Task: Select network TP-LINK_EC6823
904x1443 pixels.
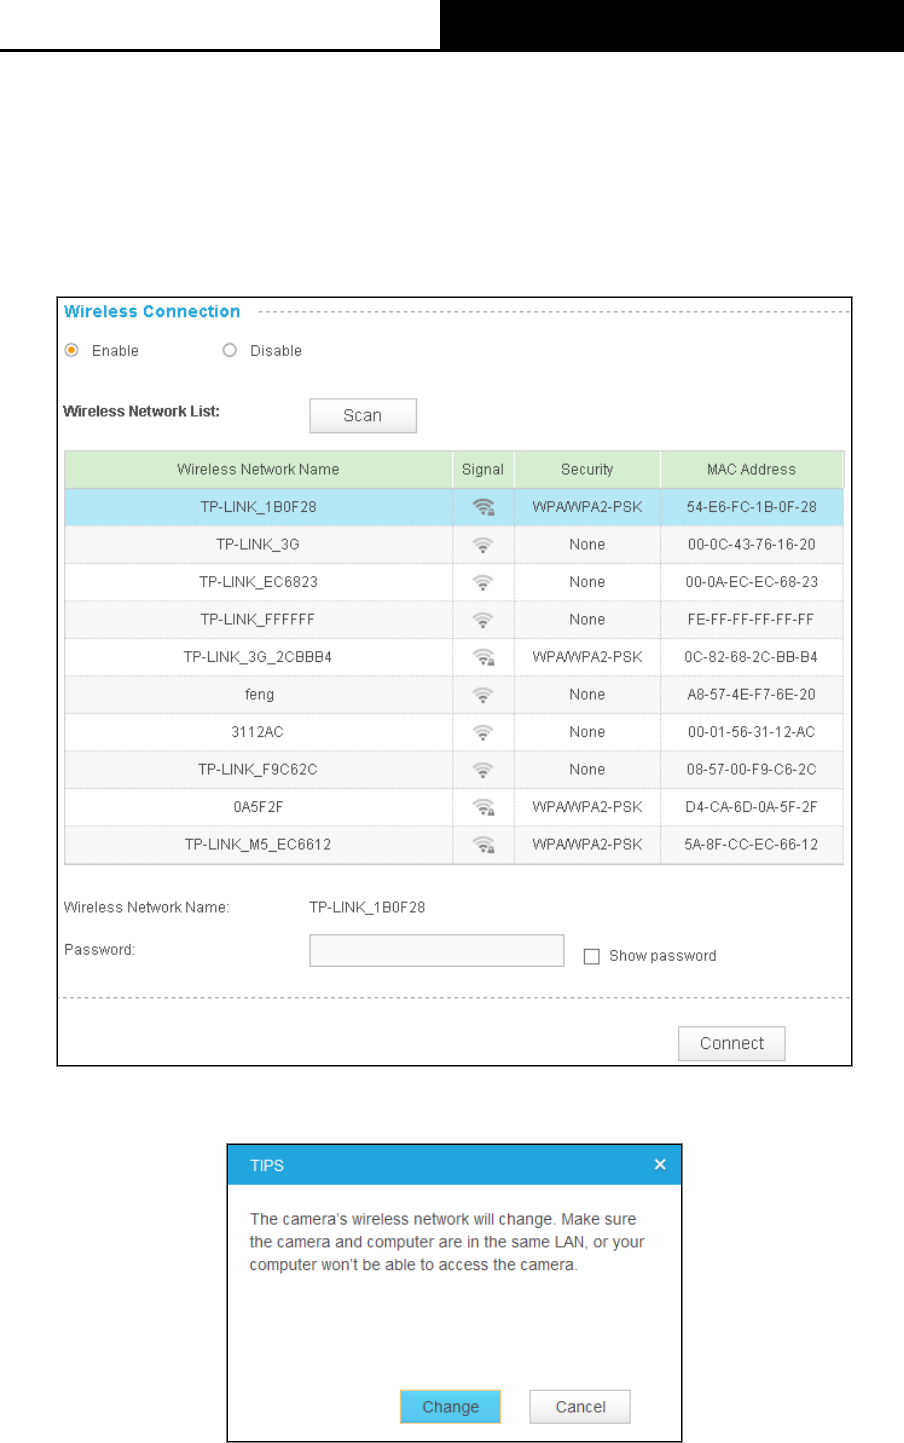Action: [x=258, y=582]
